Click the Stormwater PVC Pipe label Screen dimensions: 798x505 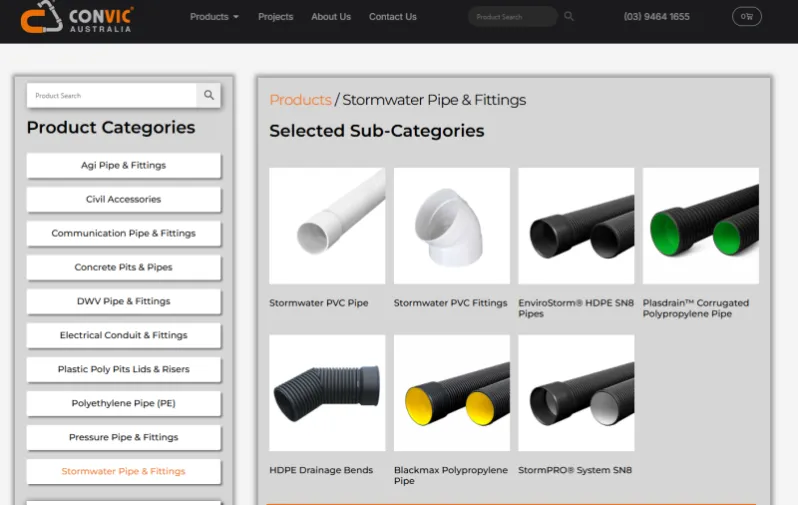[319, 303]
